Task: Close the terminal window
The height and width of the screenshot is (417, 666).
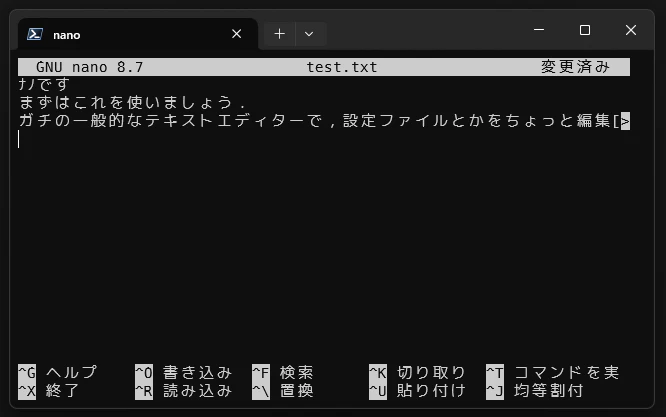Action: pos(631,30)
